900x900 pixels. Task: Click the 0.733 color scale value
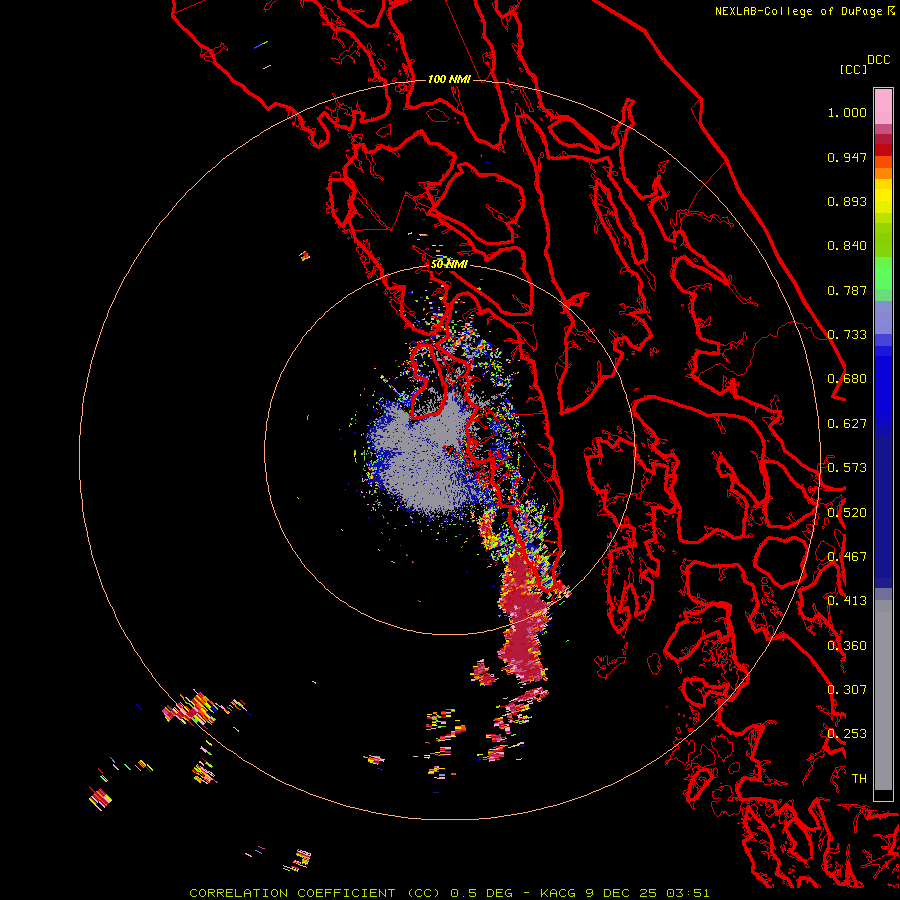click(x=847, y=335)
